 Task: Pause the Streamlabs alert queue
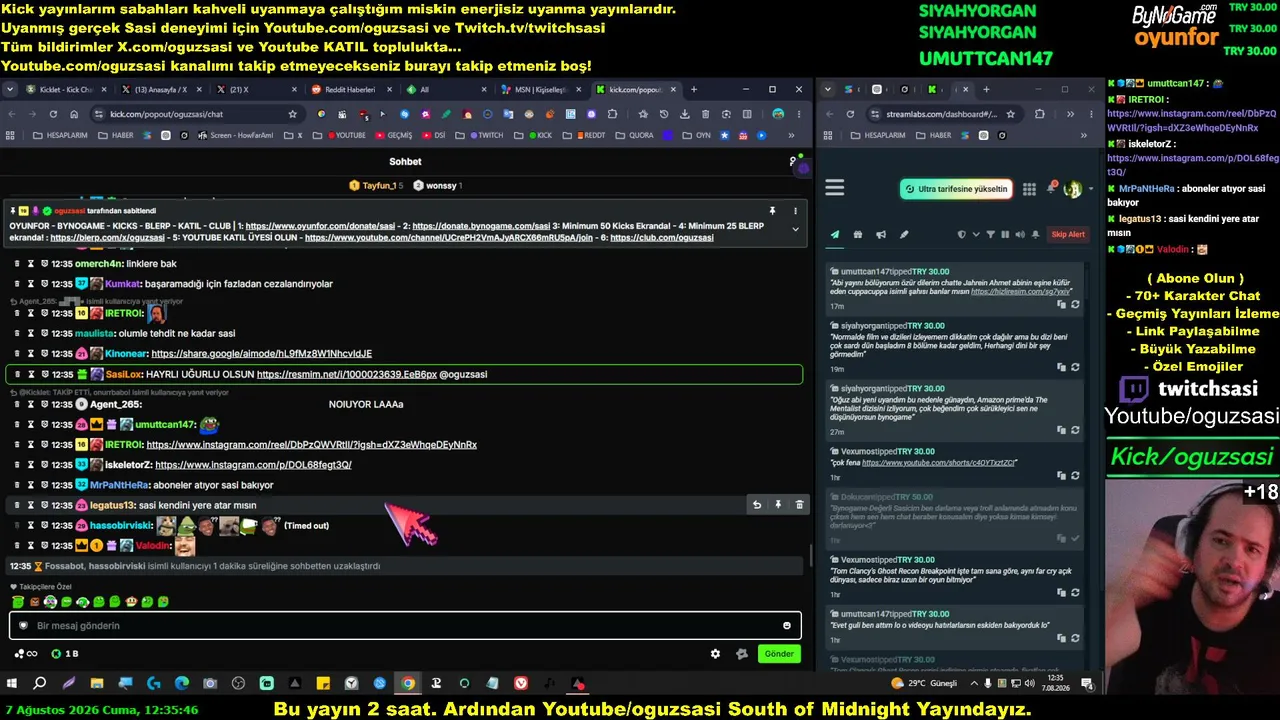(x=1007, y=235)
